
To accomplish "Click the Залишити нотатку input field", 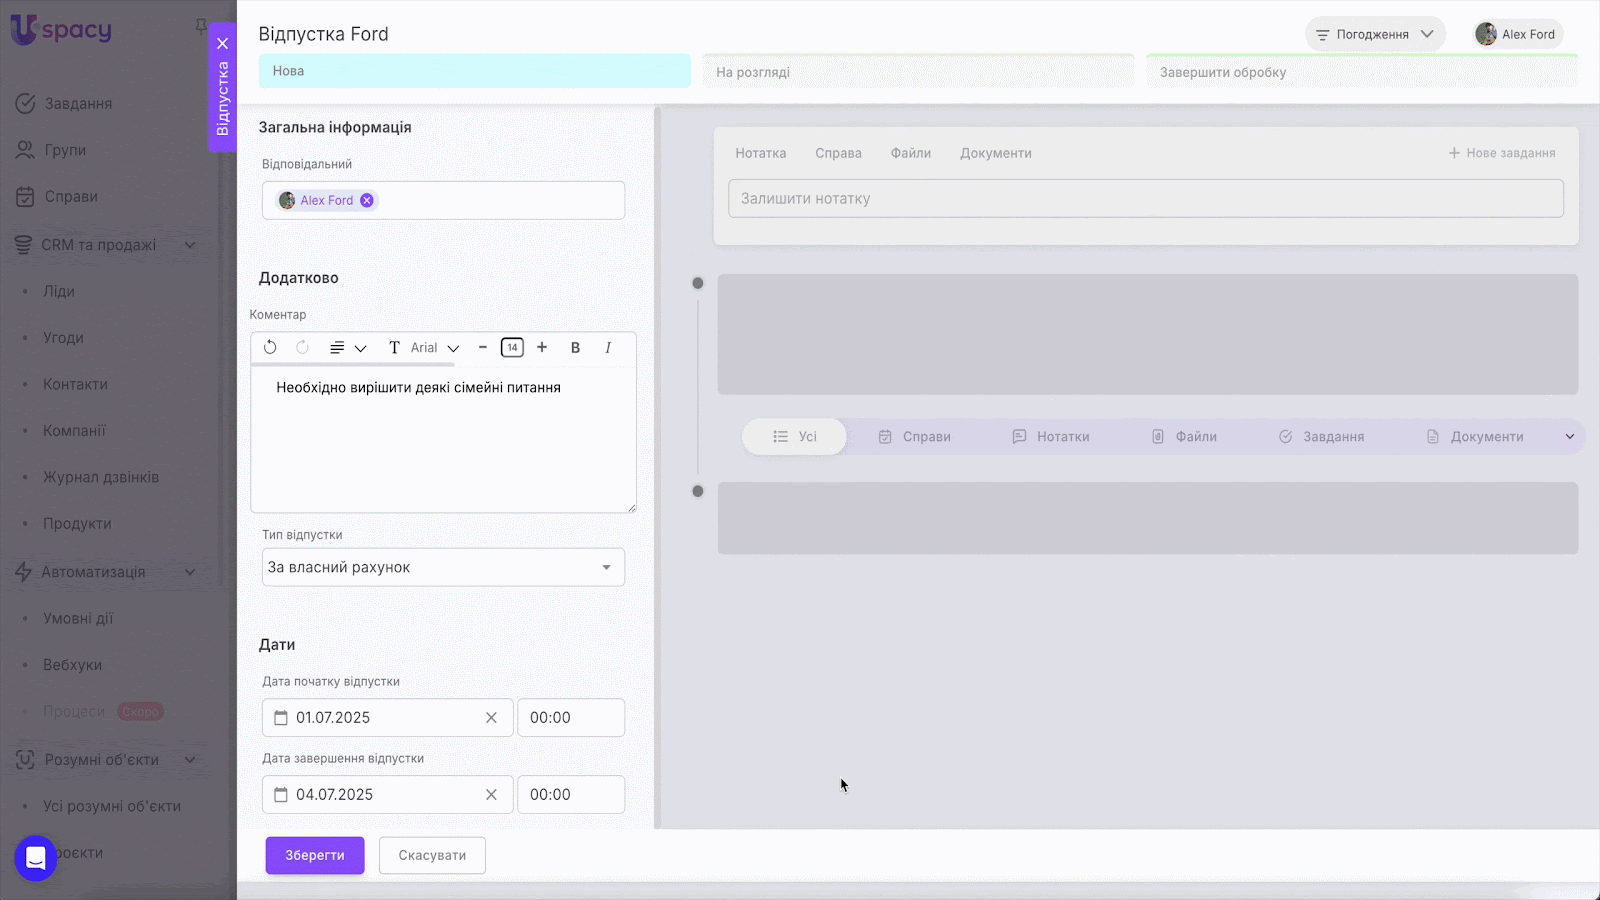I will [1145, 199].
